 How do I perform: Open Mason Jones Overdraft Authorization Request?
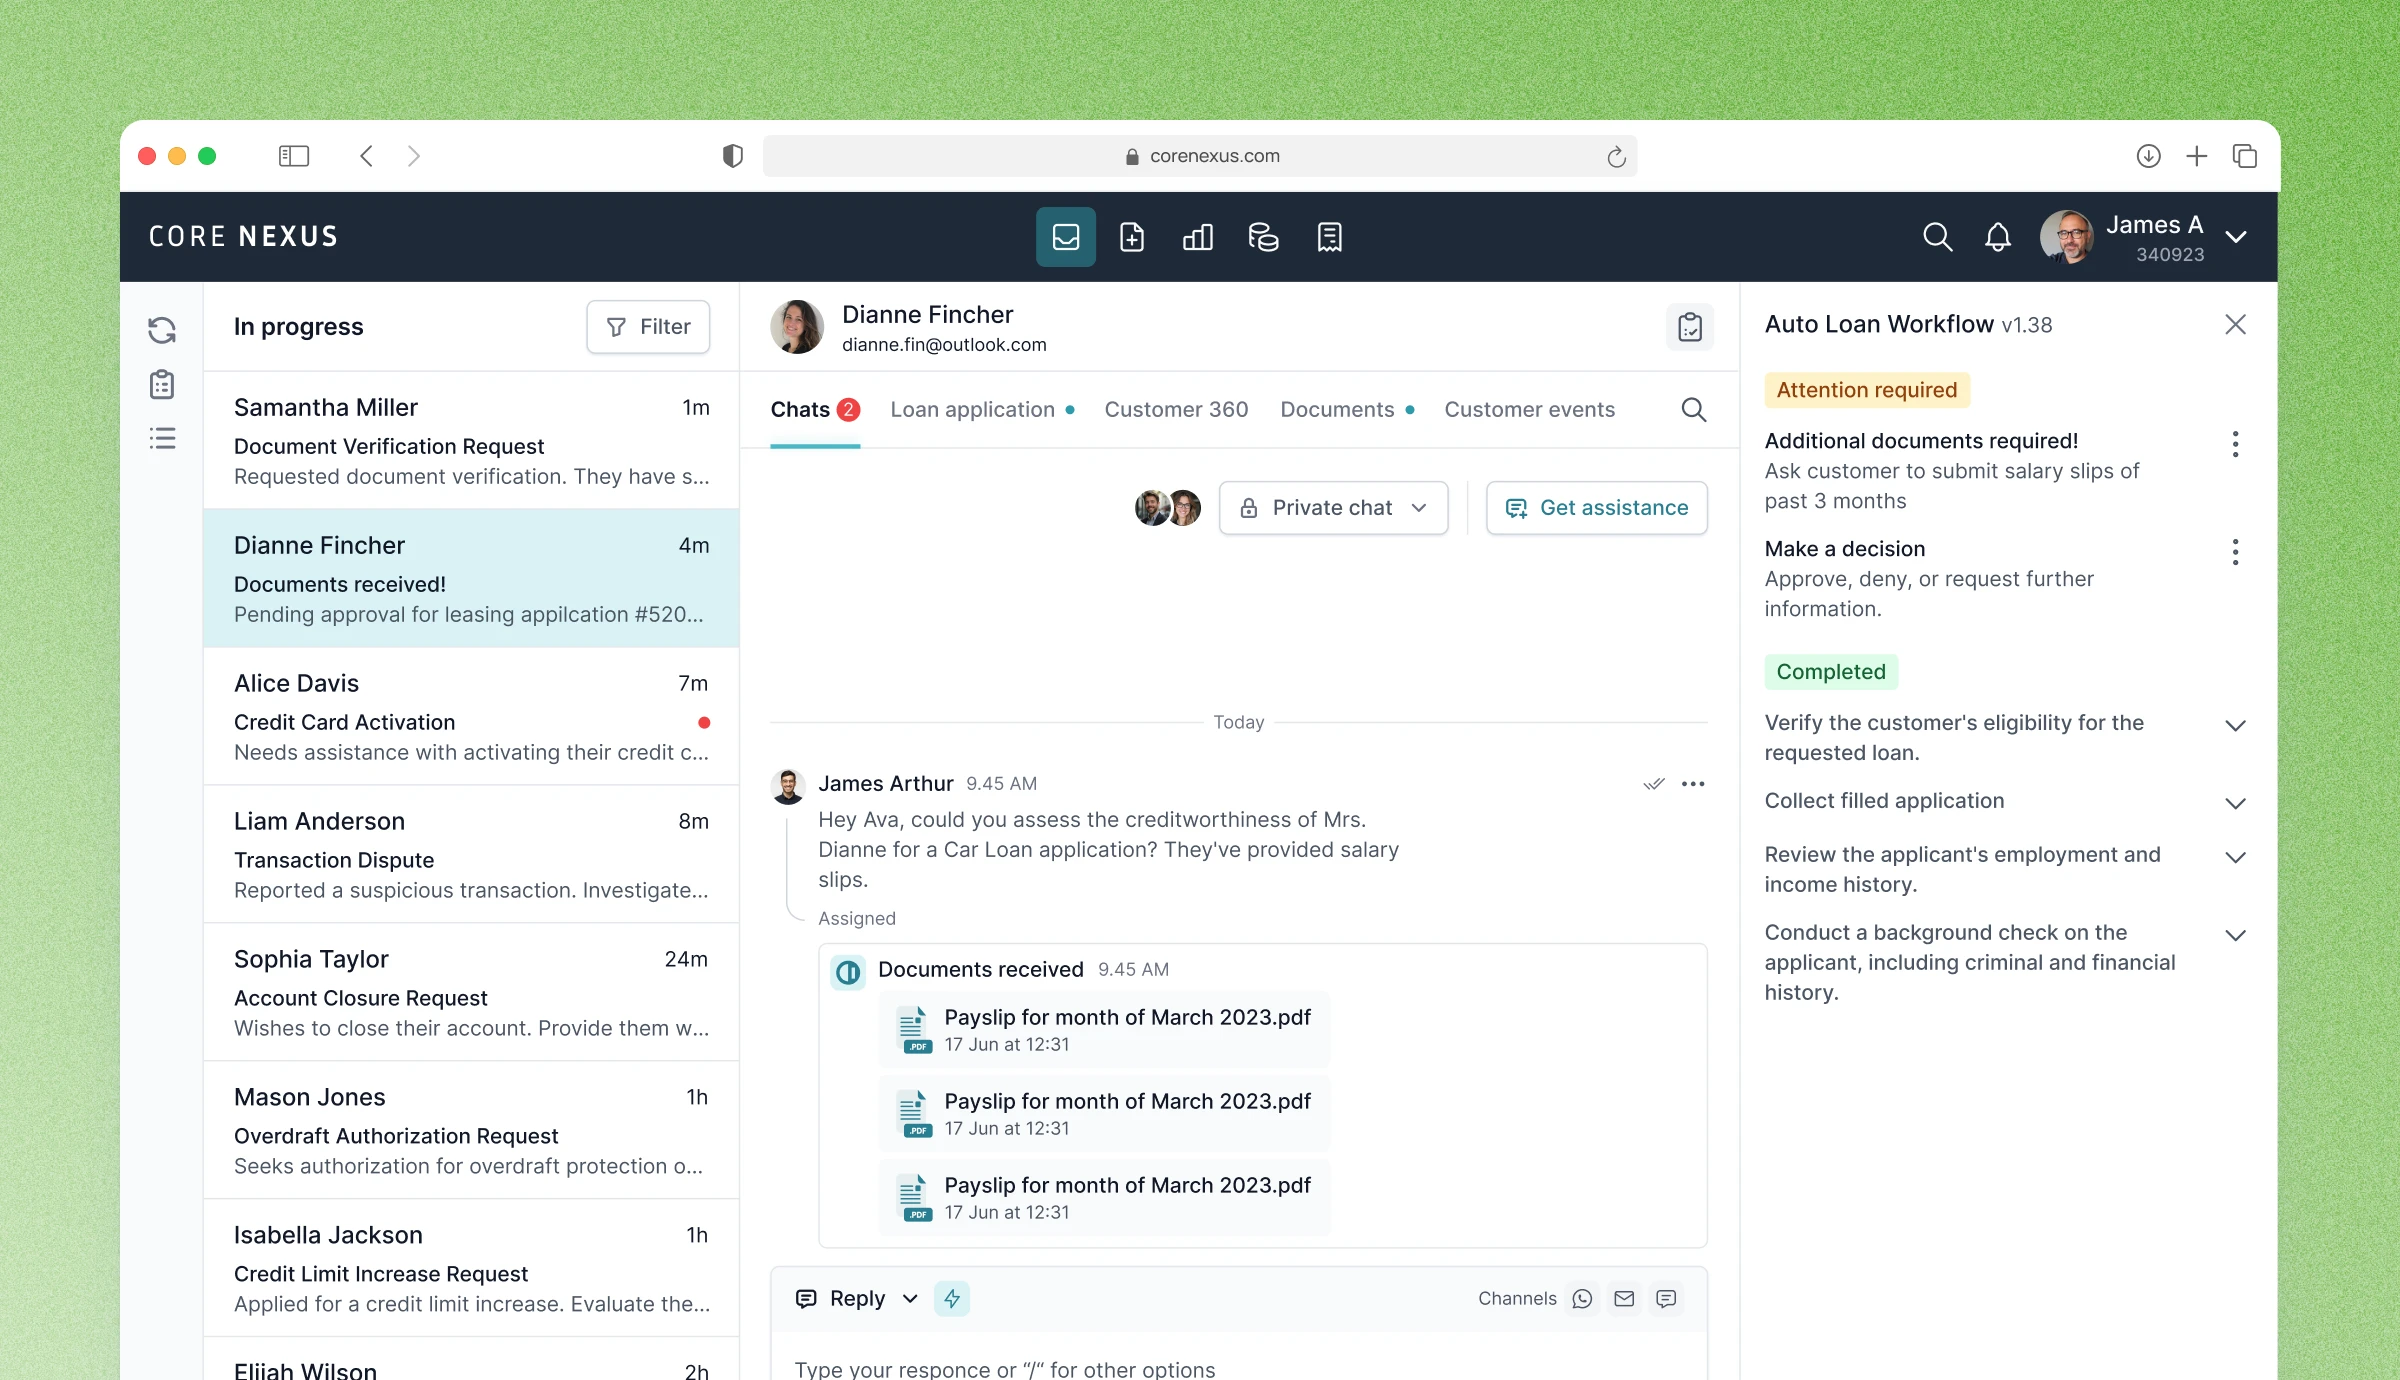471,1131
